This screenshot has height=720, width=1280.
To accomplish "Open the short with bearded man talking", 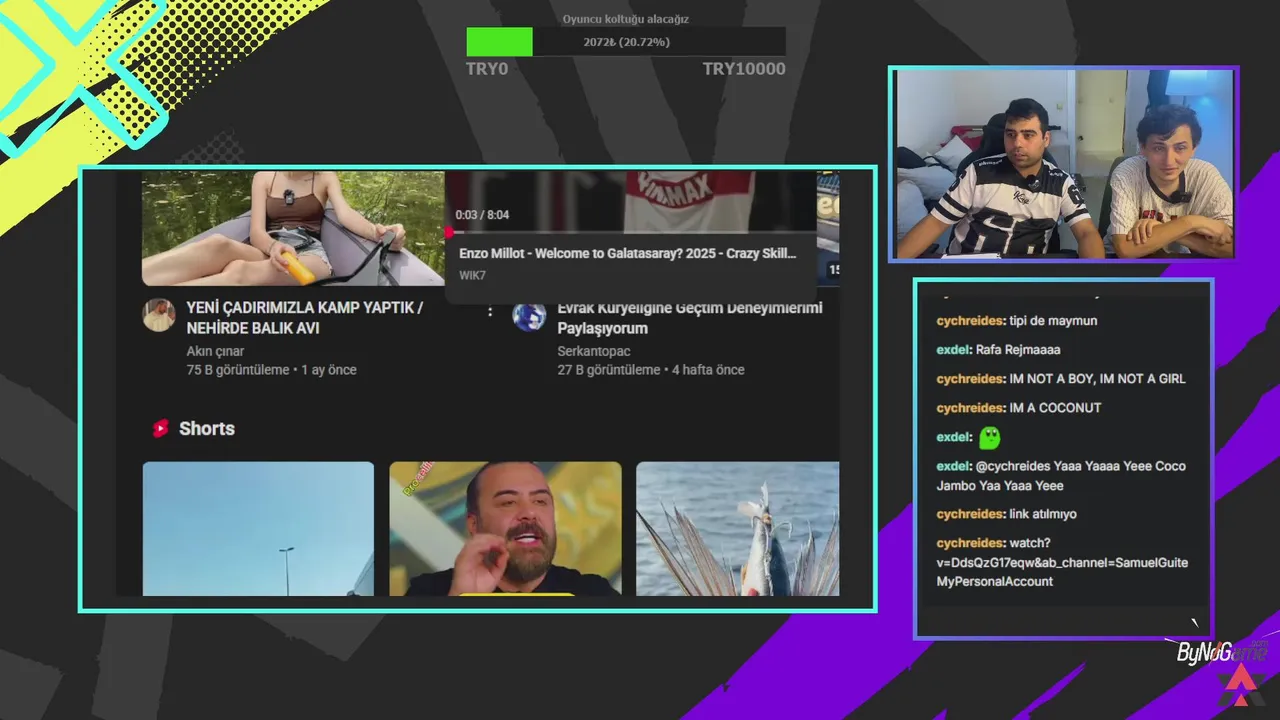I will 505,528.
